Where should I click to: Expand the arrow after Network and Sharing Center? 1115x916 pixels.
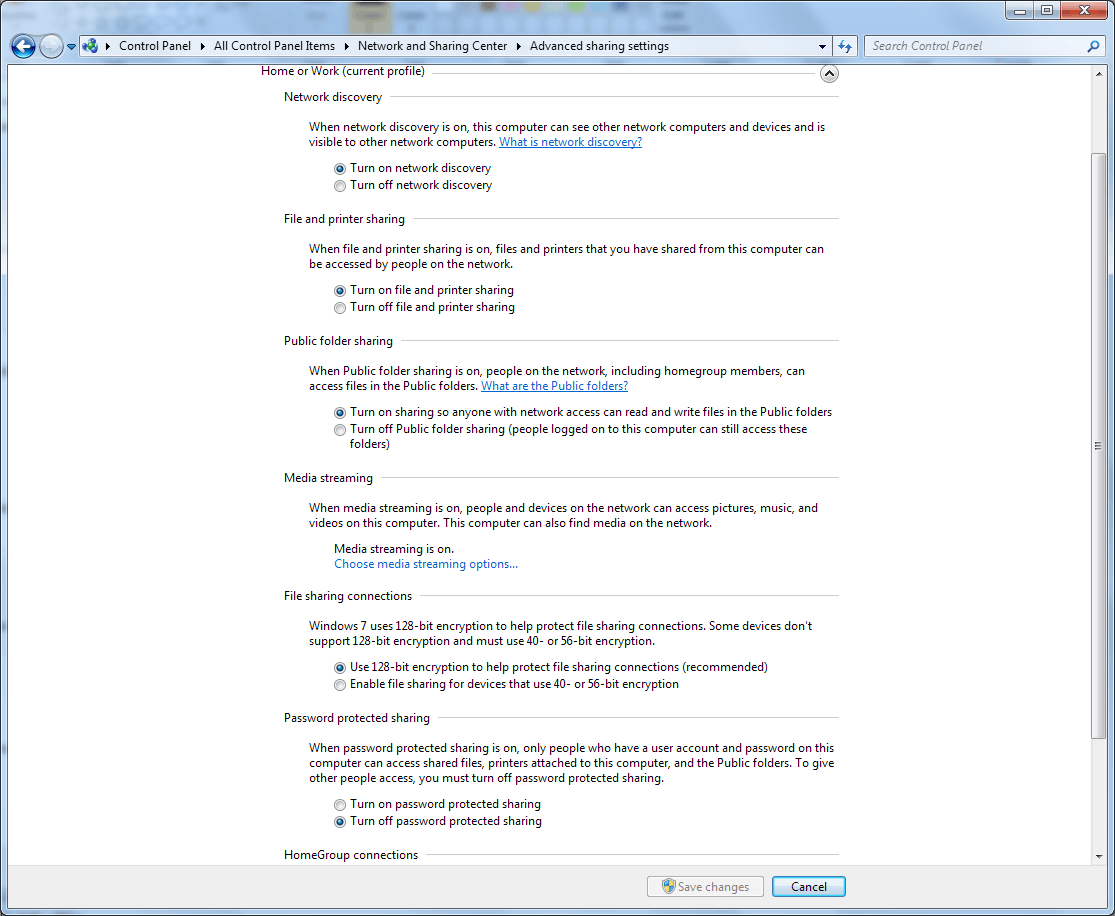pyautogui.click(x=518, y=46)
